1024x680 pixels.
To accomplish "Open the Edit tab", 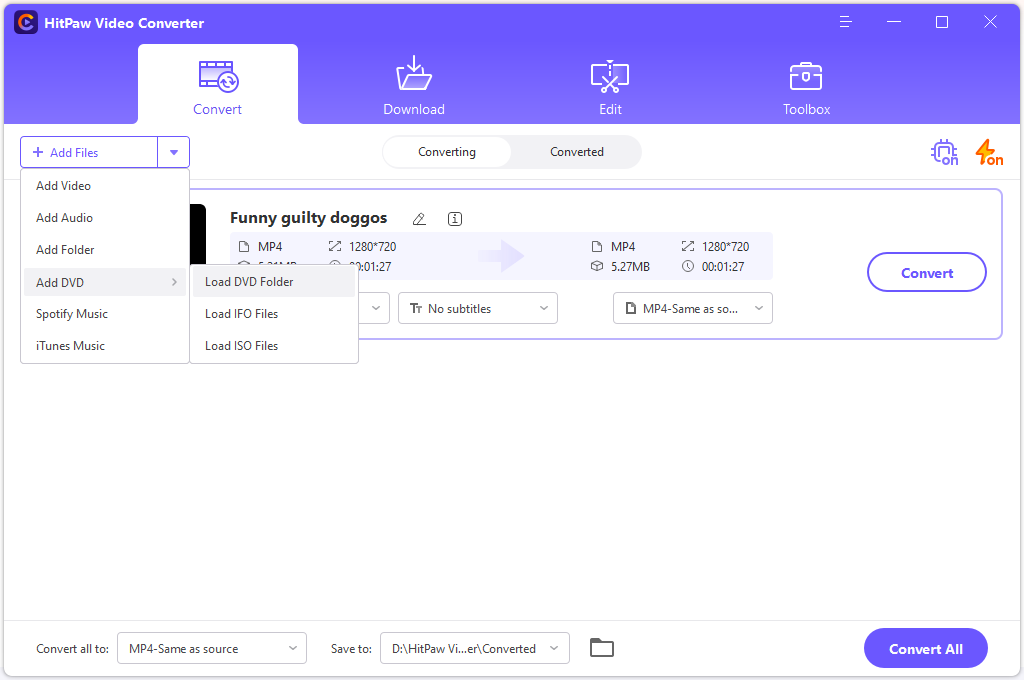I will 610,85.
